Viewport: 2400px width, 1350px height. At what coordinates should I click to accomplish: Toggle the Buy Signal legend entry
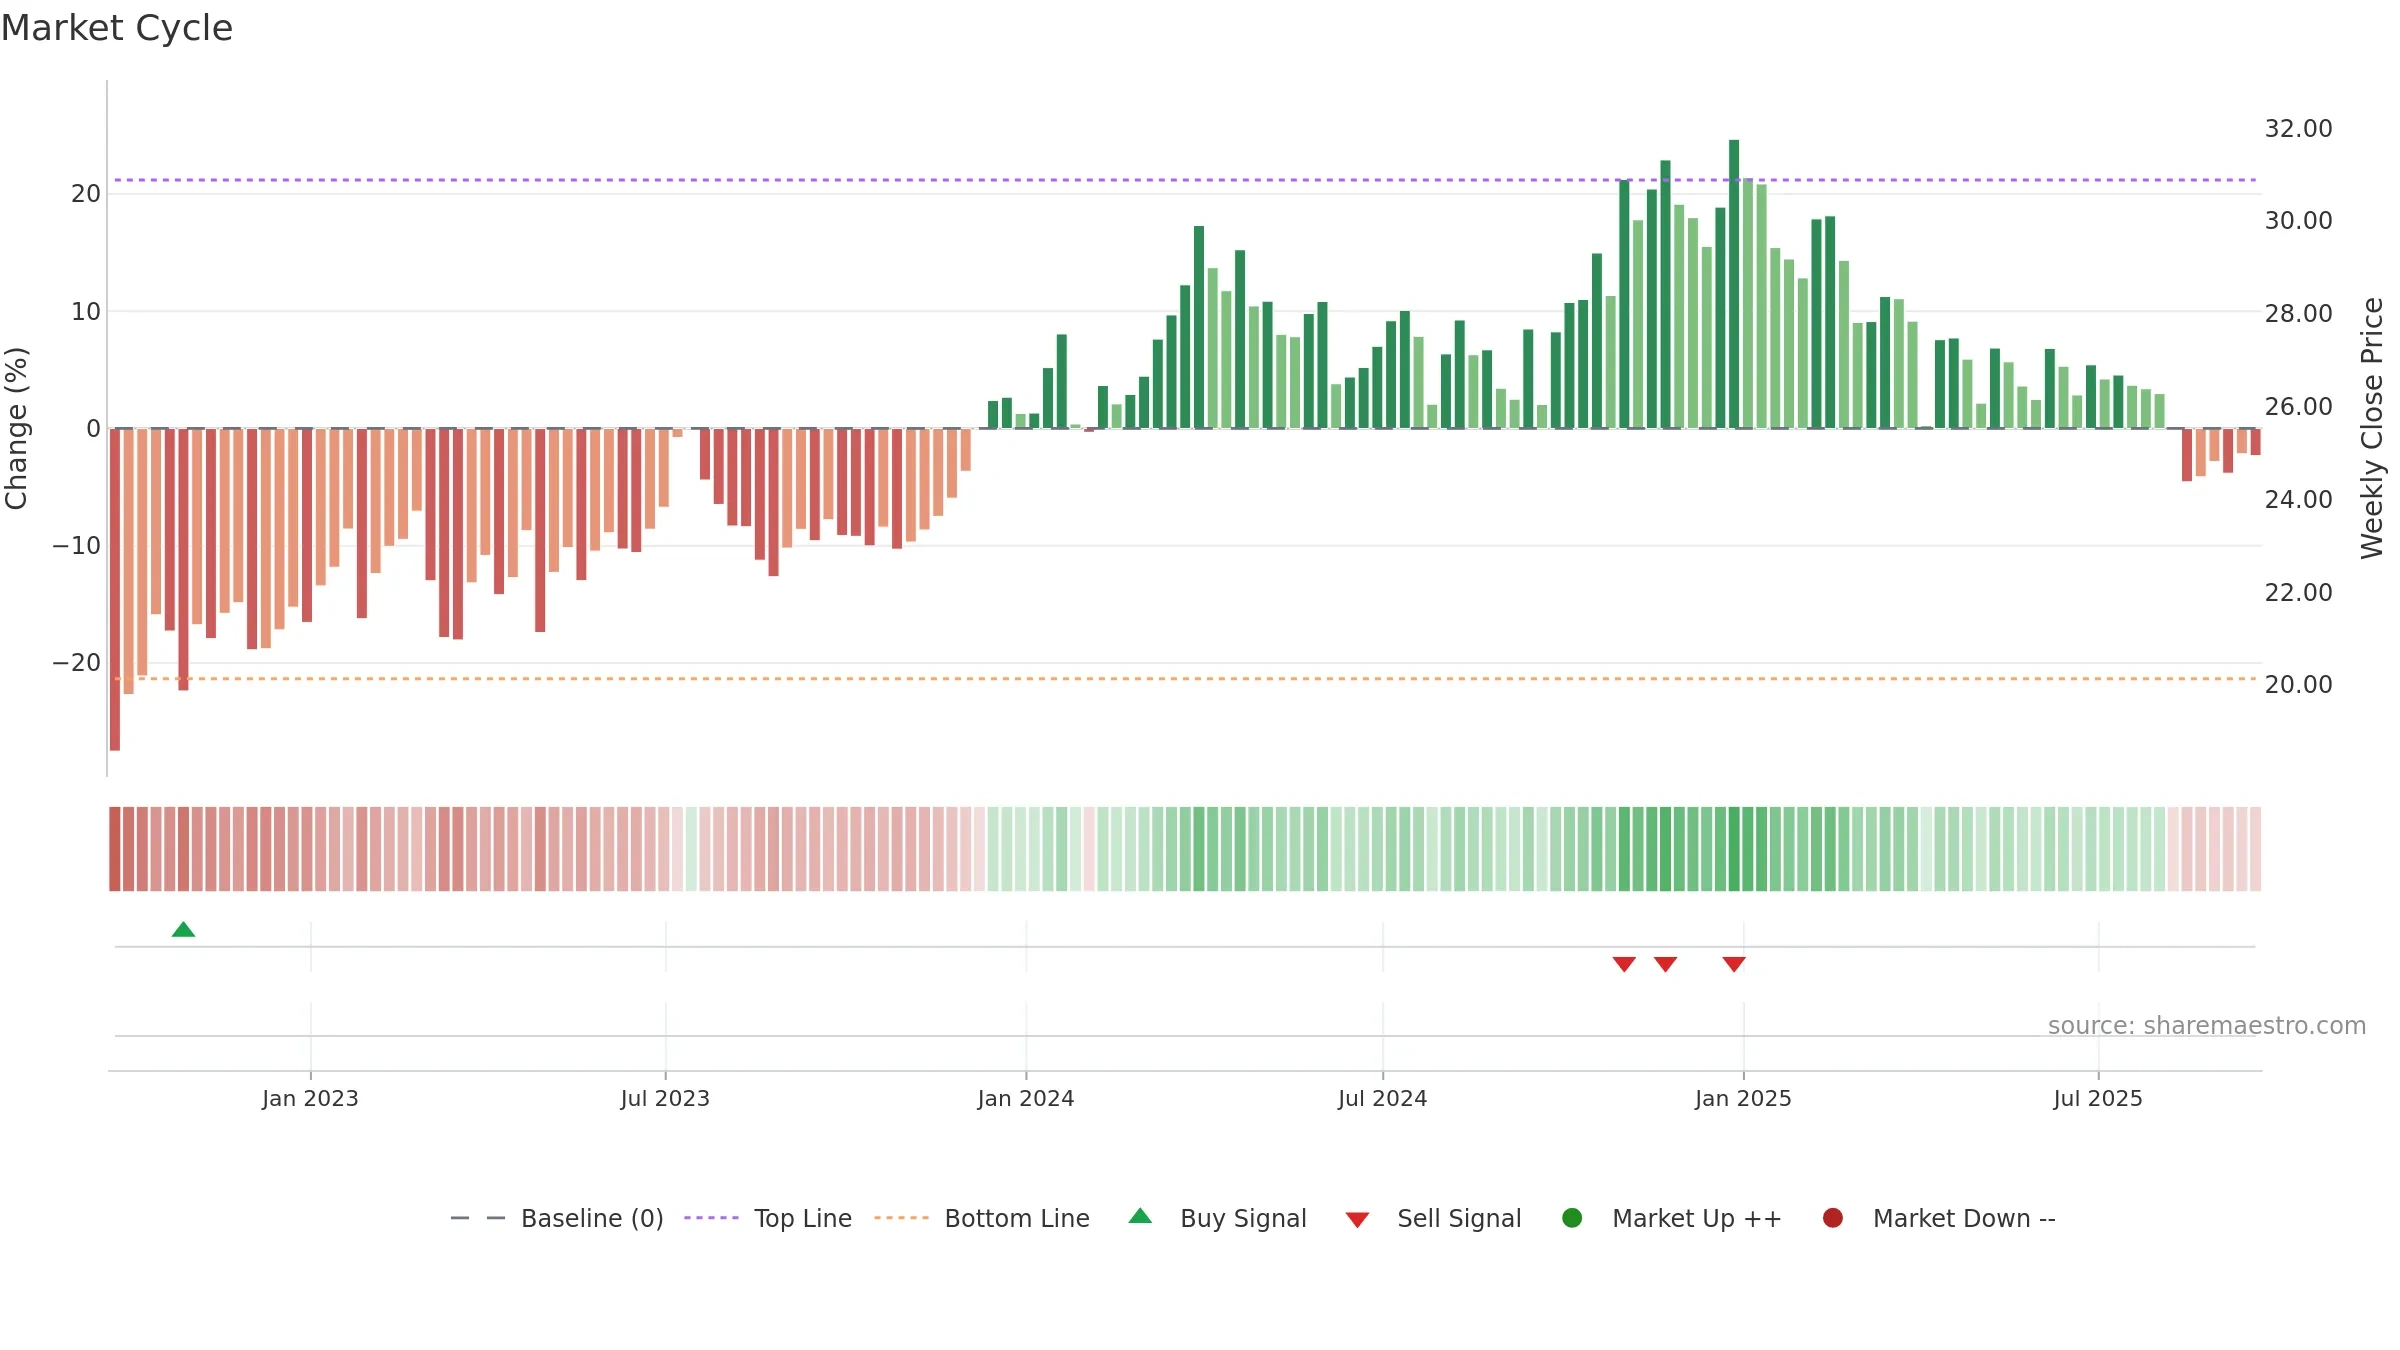coord(1217,1218)
